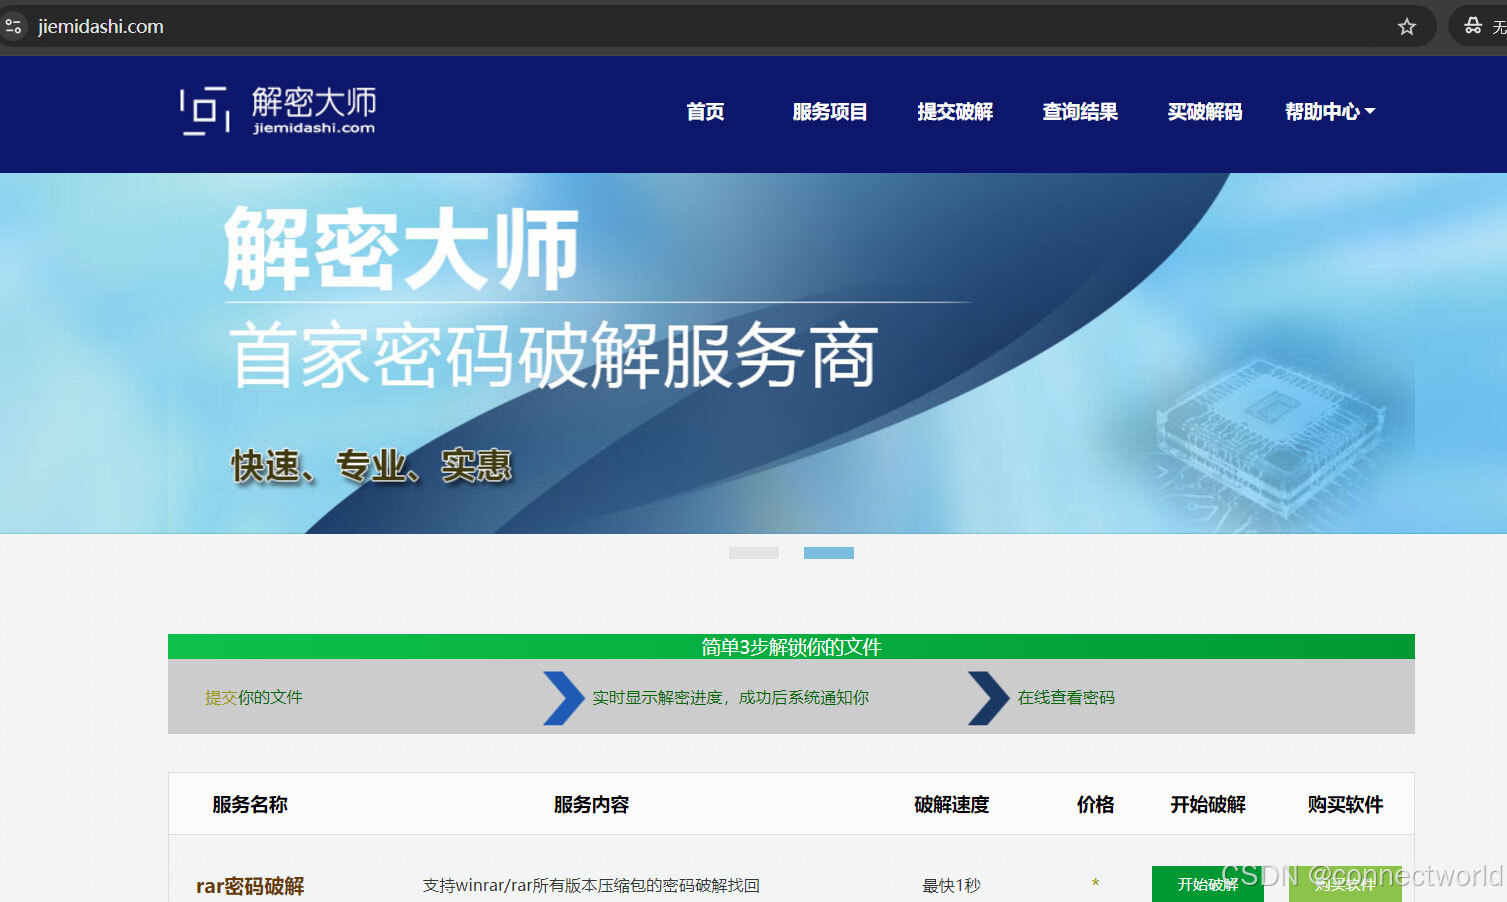Viewport: 1507px width, 902px height.
Task: Click the incognito icon at top right
Action: (x=1473, y=26)
